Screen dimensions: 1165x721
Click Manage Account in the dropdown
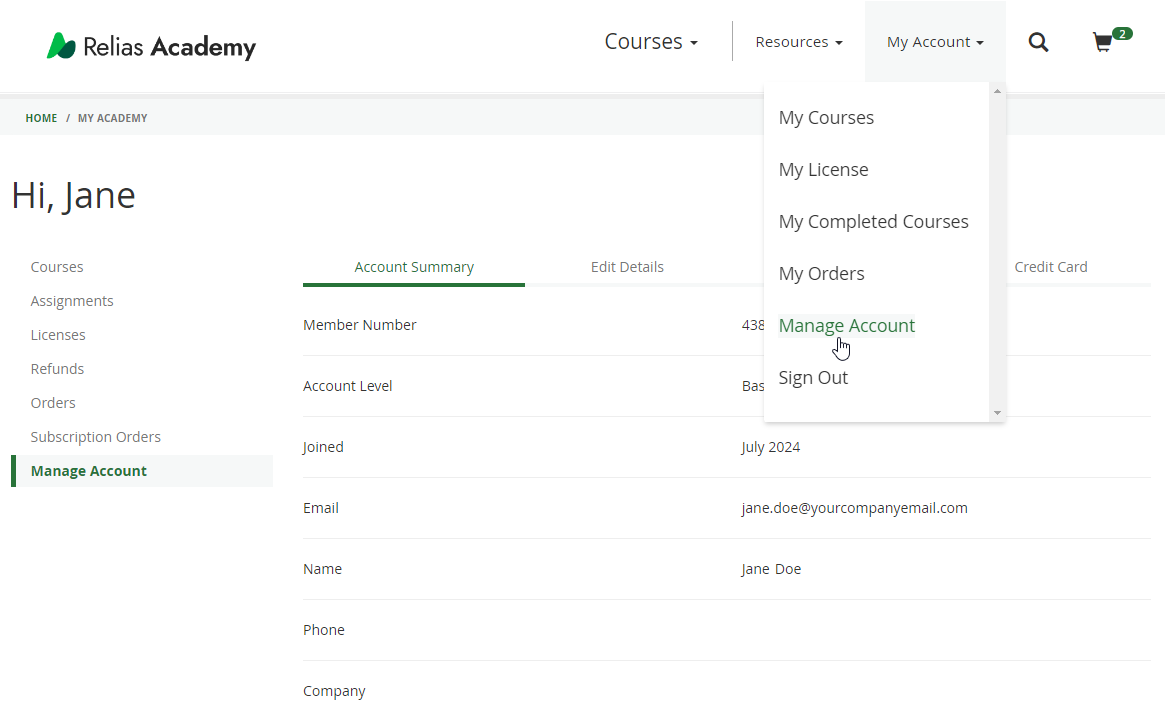pos(846,325)
